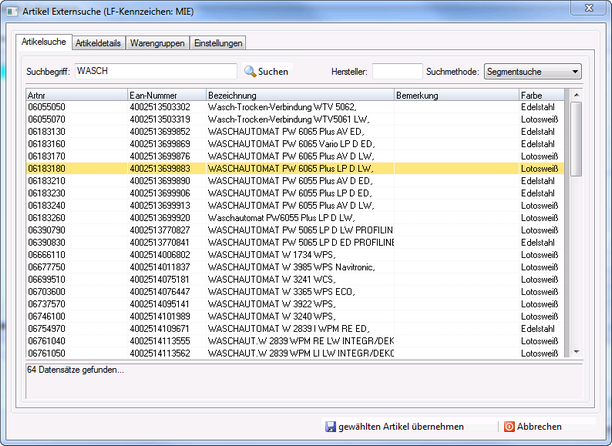Screen dimensions: 612x446
Task: Focus the Hersteller text field
Action: (397, 72)
